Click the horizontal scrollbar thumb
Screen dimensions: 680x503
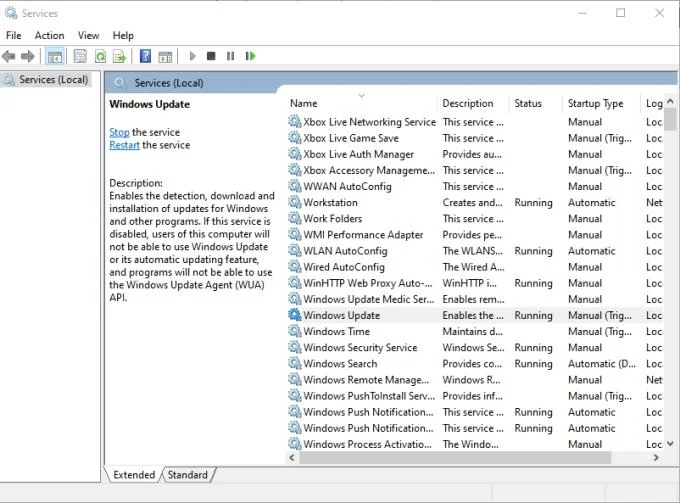[x=455, y=457]
